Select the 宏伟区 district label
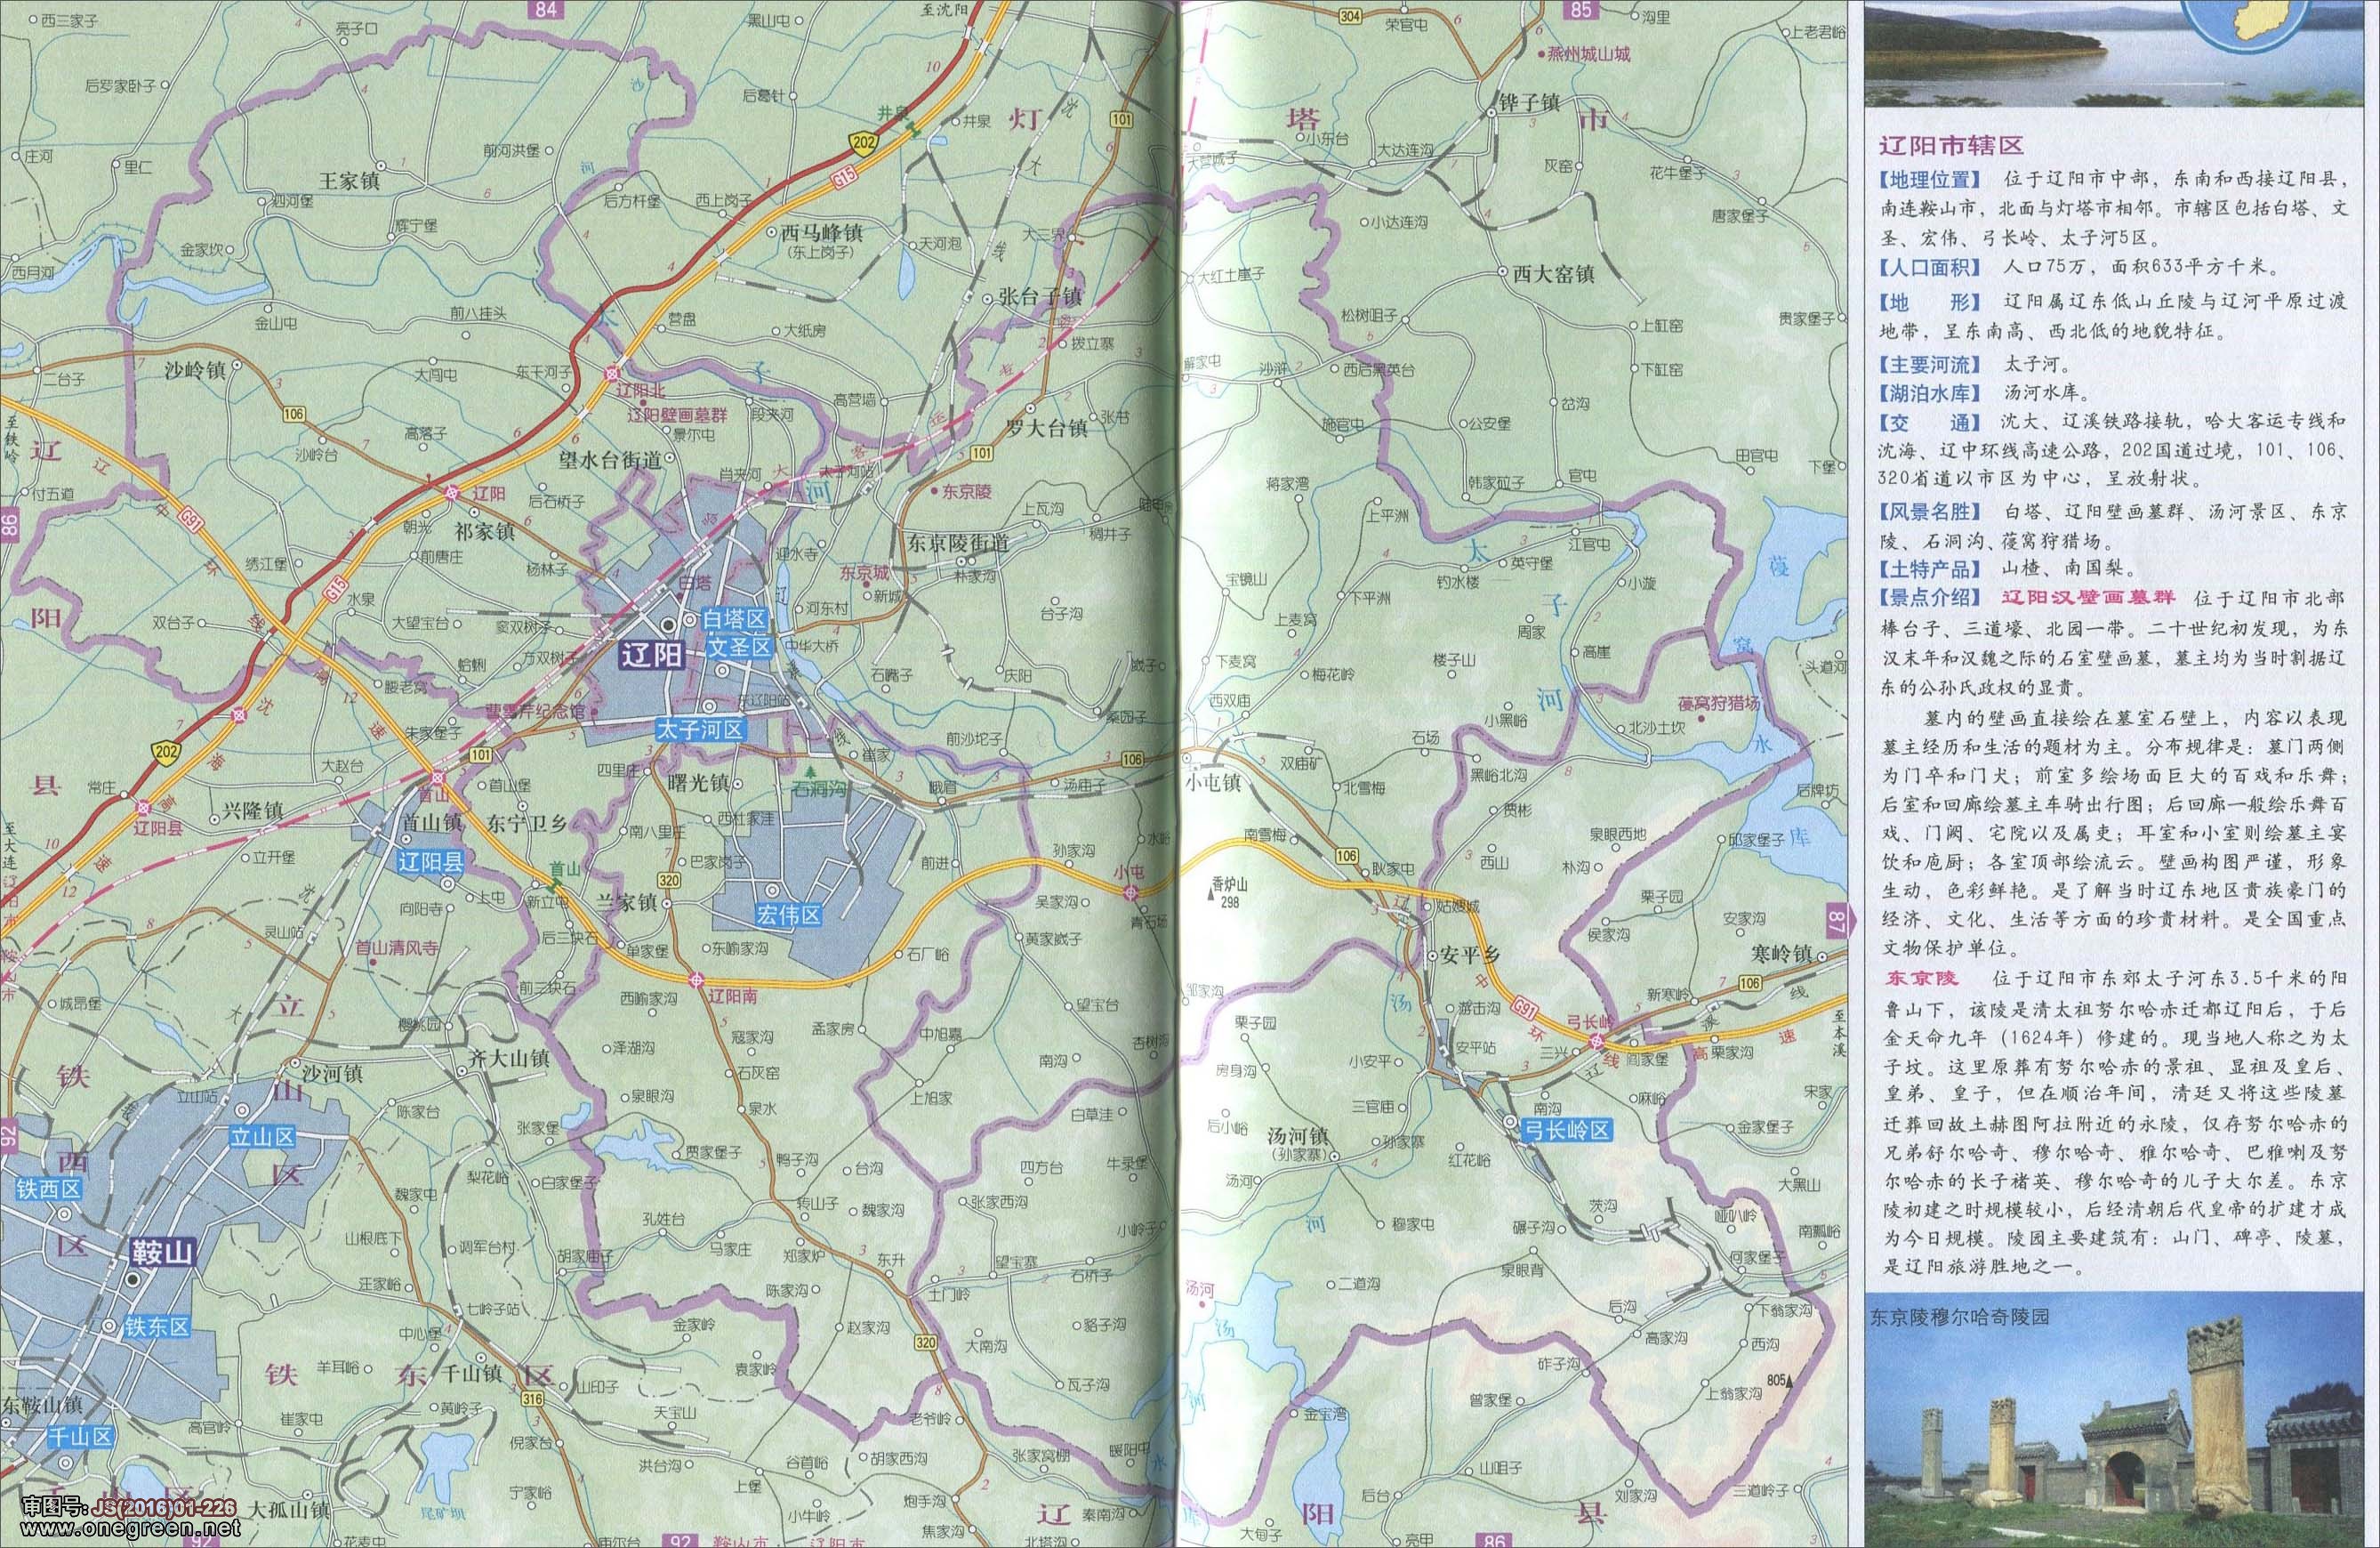The image size is (2380, 1548). (x=790, y=915)
